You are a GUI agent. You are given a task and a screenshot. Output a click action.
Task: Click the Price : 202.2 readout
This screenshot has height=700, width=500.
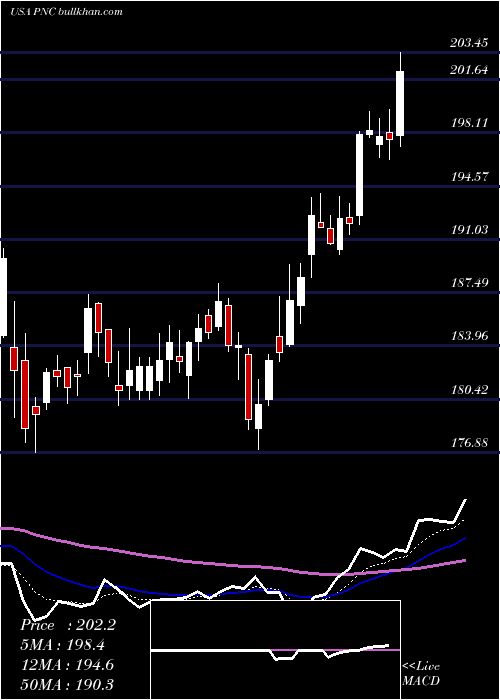tap(68, 625)
